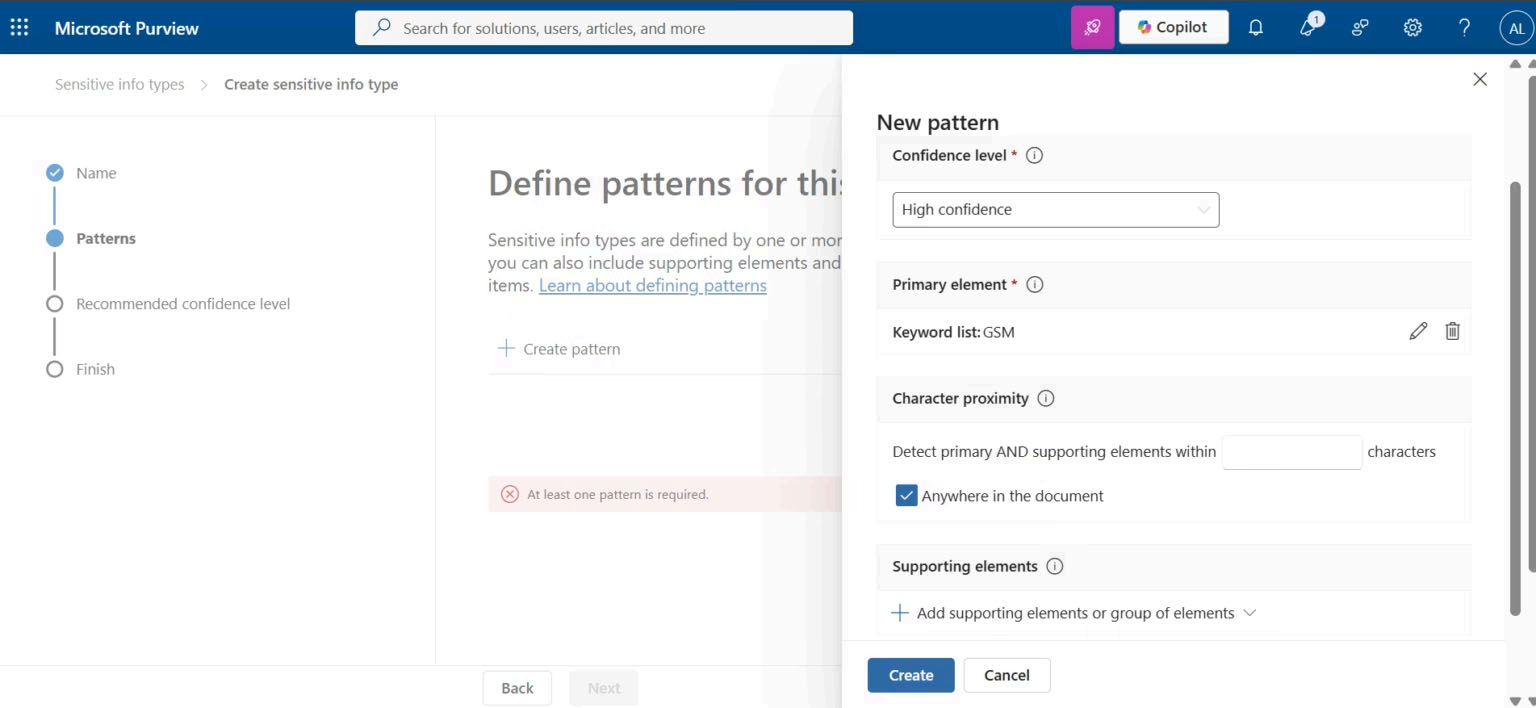Click the character proximity number field

coord(1292,452)
